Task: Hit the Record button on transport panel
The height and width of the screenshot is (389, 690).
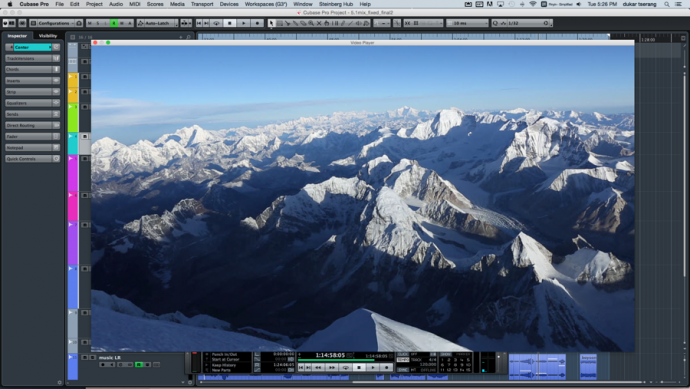Action: click(386, 367)
